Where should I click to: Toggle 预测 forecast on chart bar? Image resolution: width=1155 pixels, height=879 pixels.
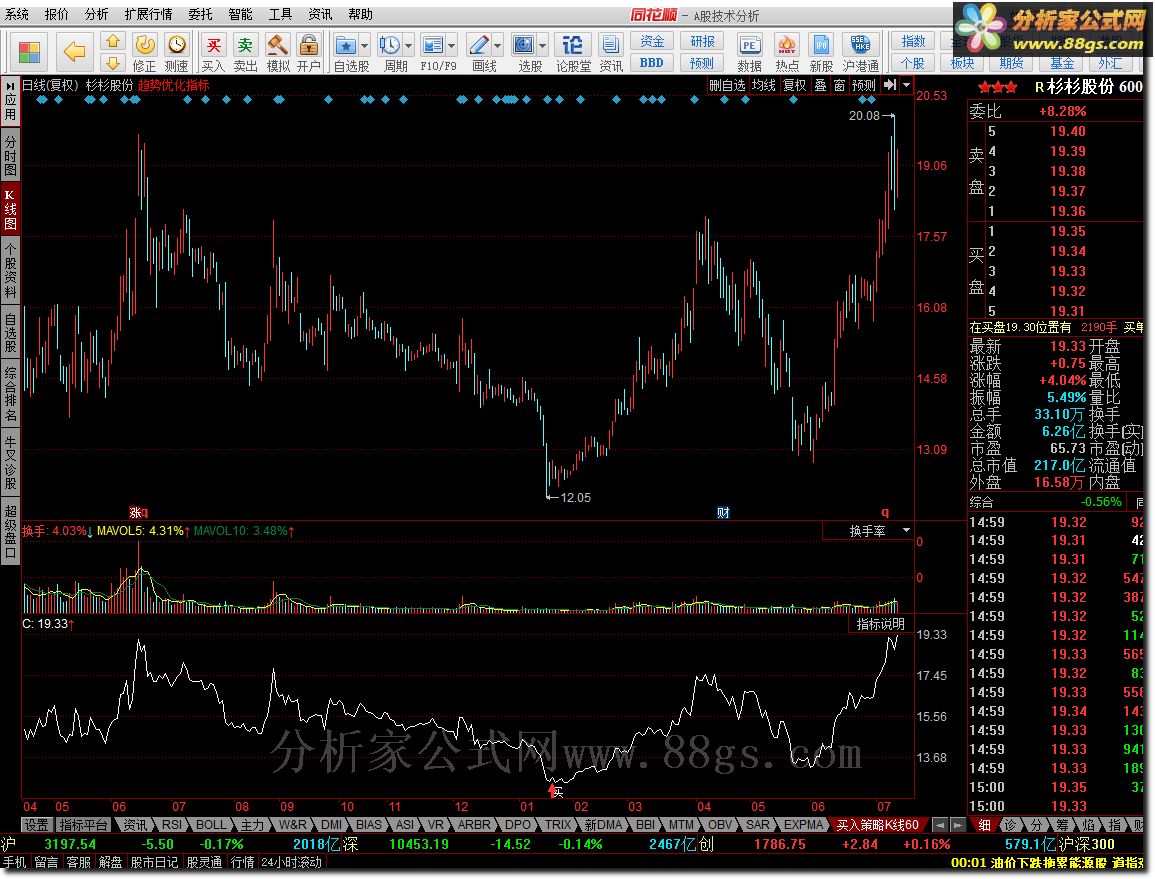click(x=864, y=85)
